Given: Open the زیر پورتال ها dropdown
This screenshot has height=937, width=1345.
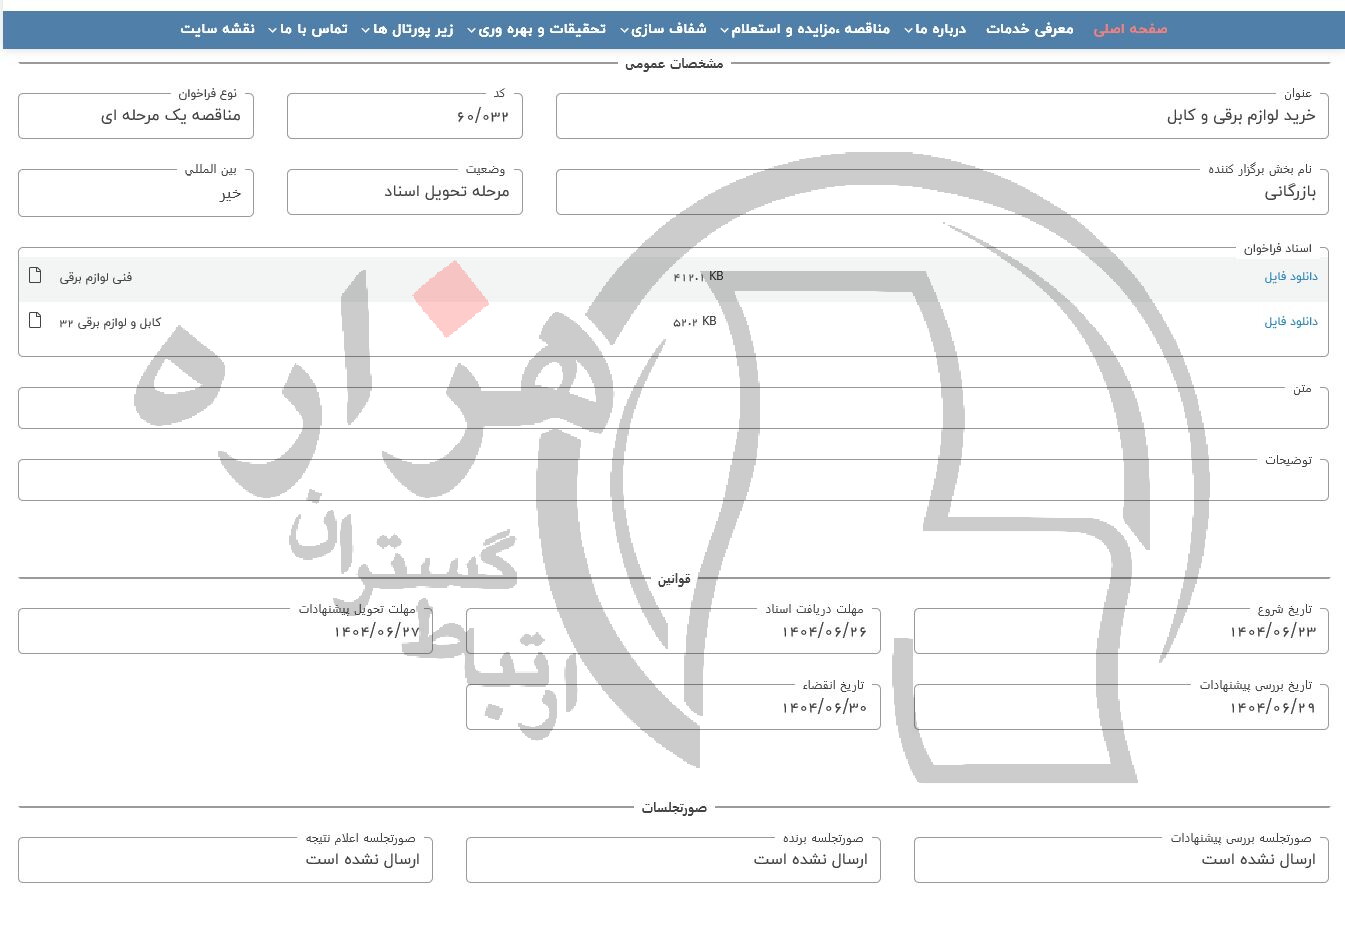Looking at the screenshot, I should pyautogui.click(x=407, y=29).
